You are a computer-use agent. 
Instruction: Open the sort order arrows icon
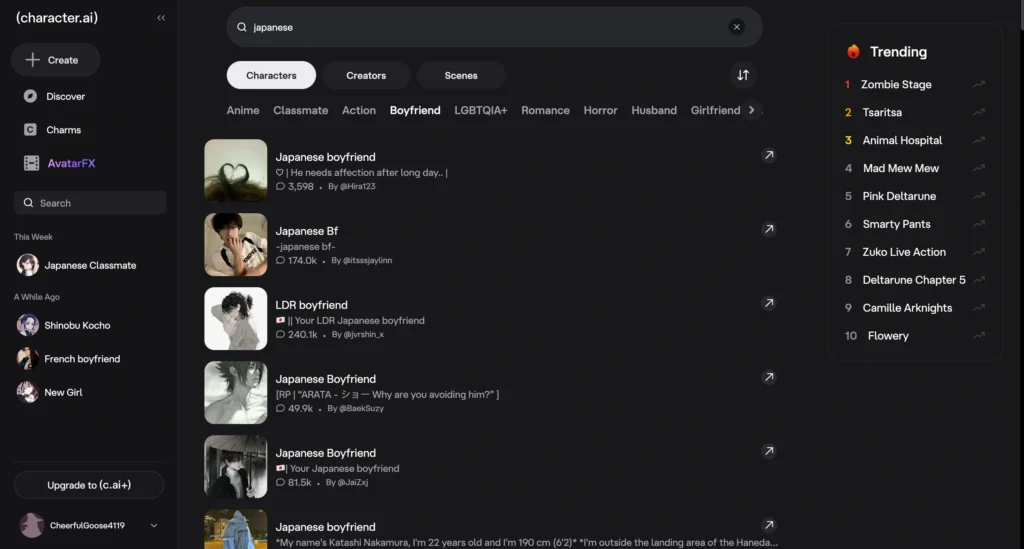pyautogui.click(x=743, y=75)
